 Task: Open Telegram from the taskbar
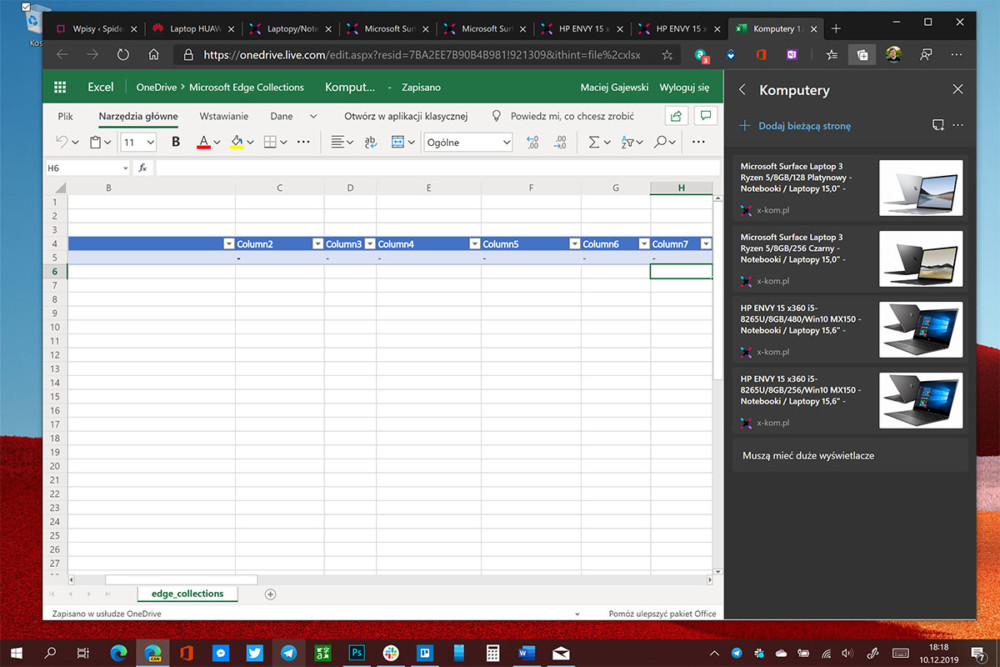[x=288, y=652]
